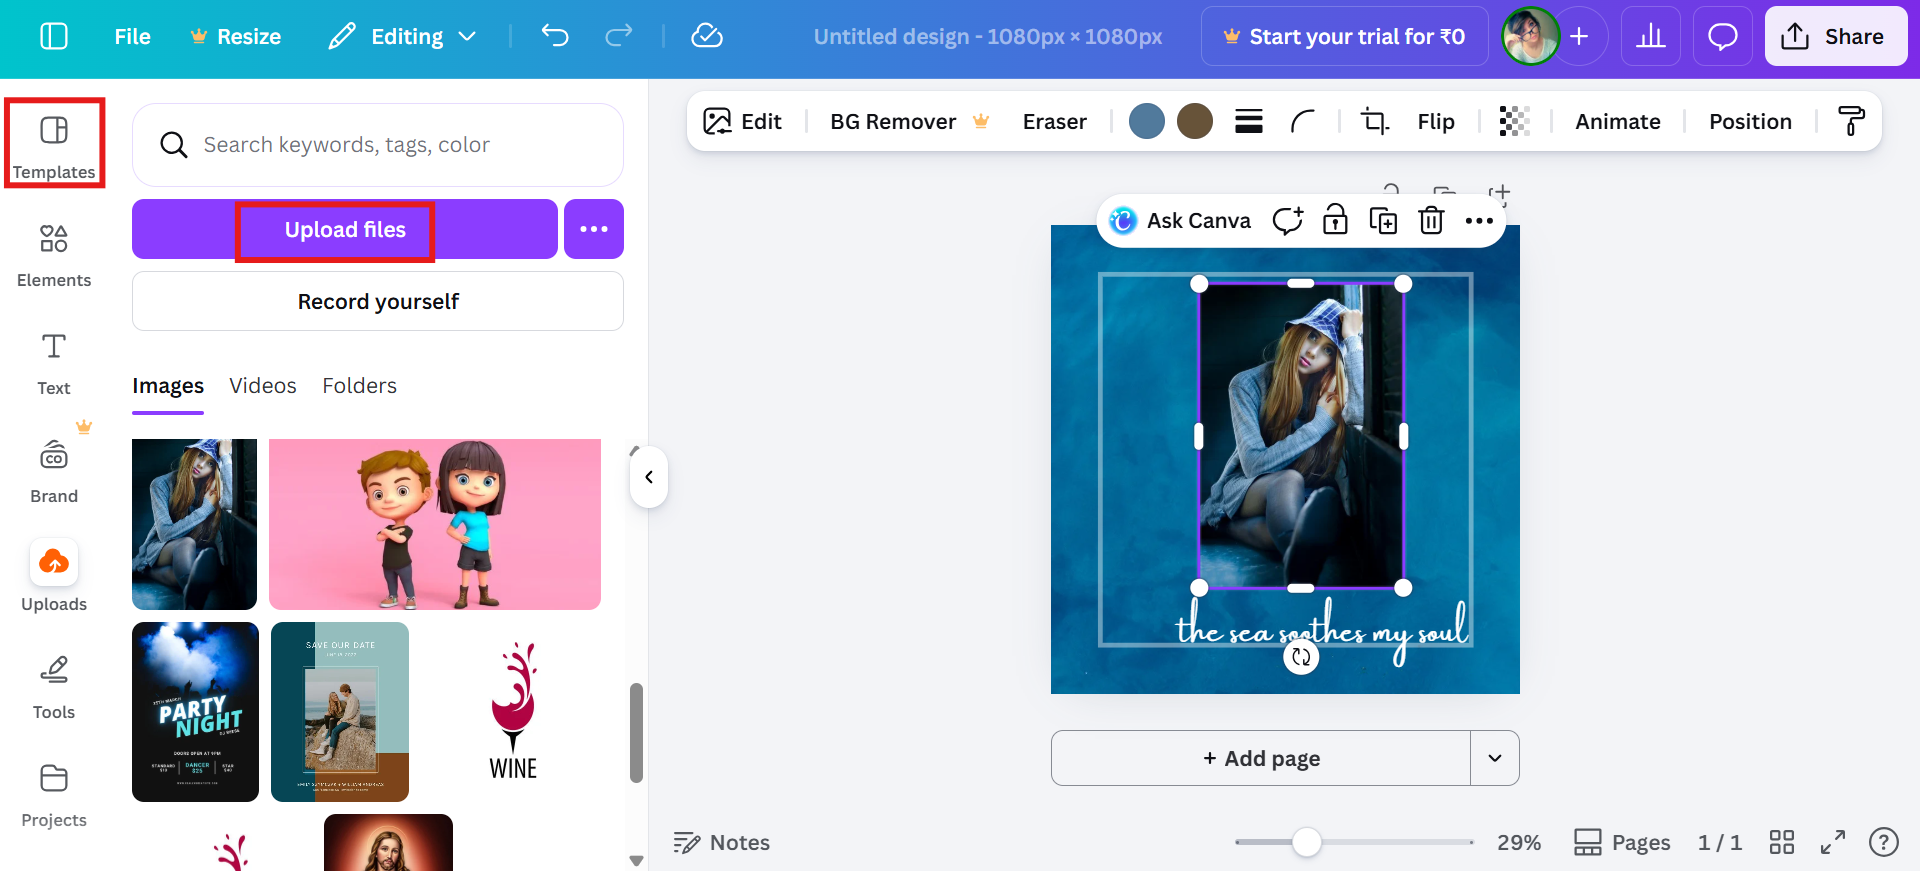
Task: Expand the Editing mode dropdown
Action: (402, 37)
